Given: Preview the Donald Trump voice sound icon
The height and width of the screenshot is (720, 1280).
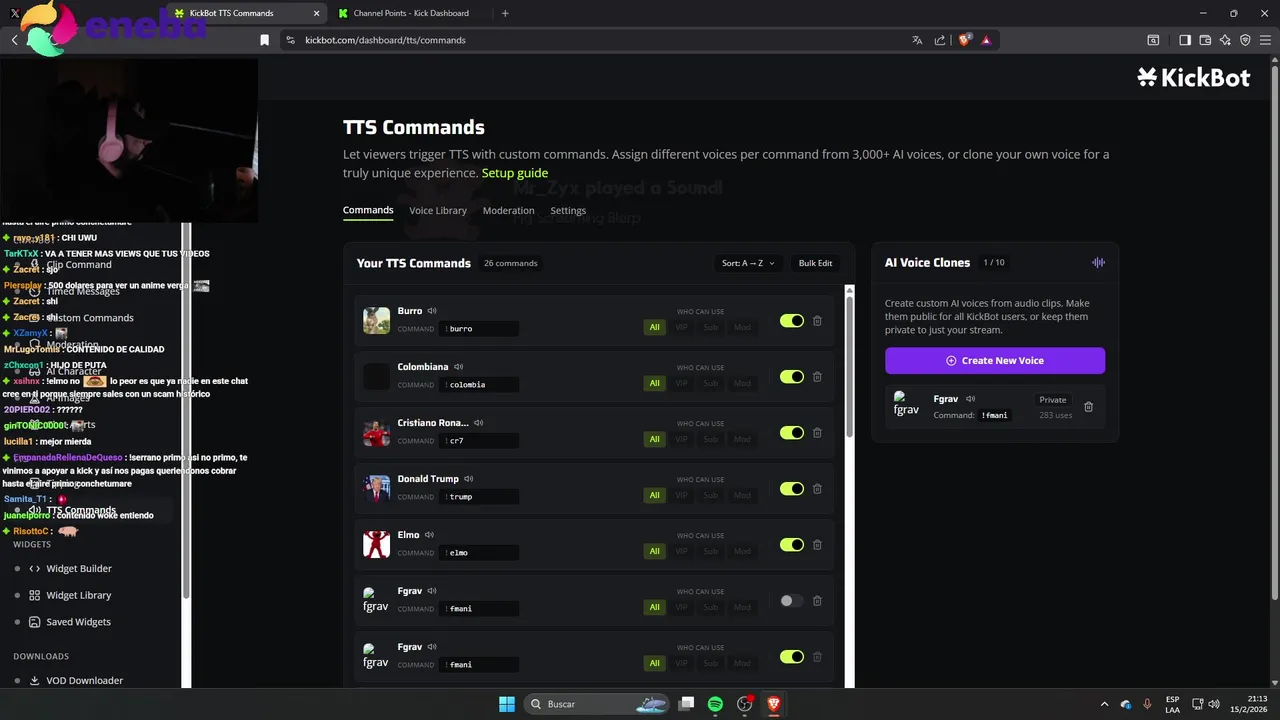Looking at the screenshot, I should 468,479.
